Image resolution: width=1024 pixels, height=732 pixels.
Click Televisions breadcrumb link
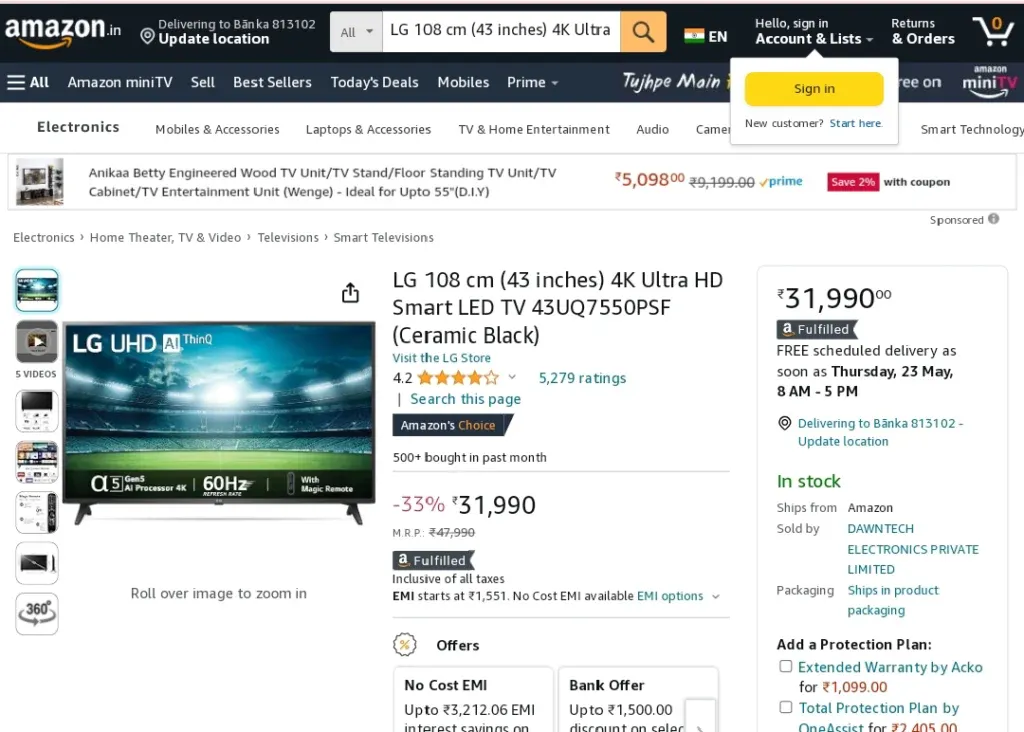click(x=288, y=238)
